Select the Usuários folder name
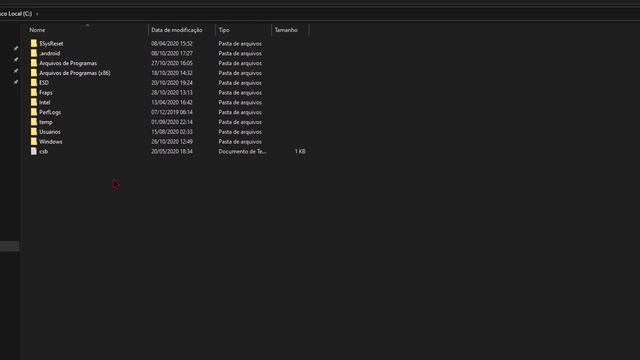The image size is (640, 360). 50,131
